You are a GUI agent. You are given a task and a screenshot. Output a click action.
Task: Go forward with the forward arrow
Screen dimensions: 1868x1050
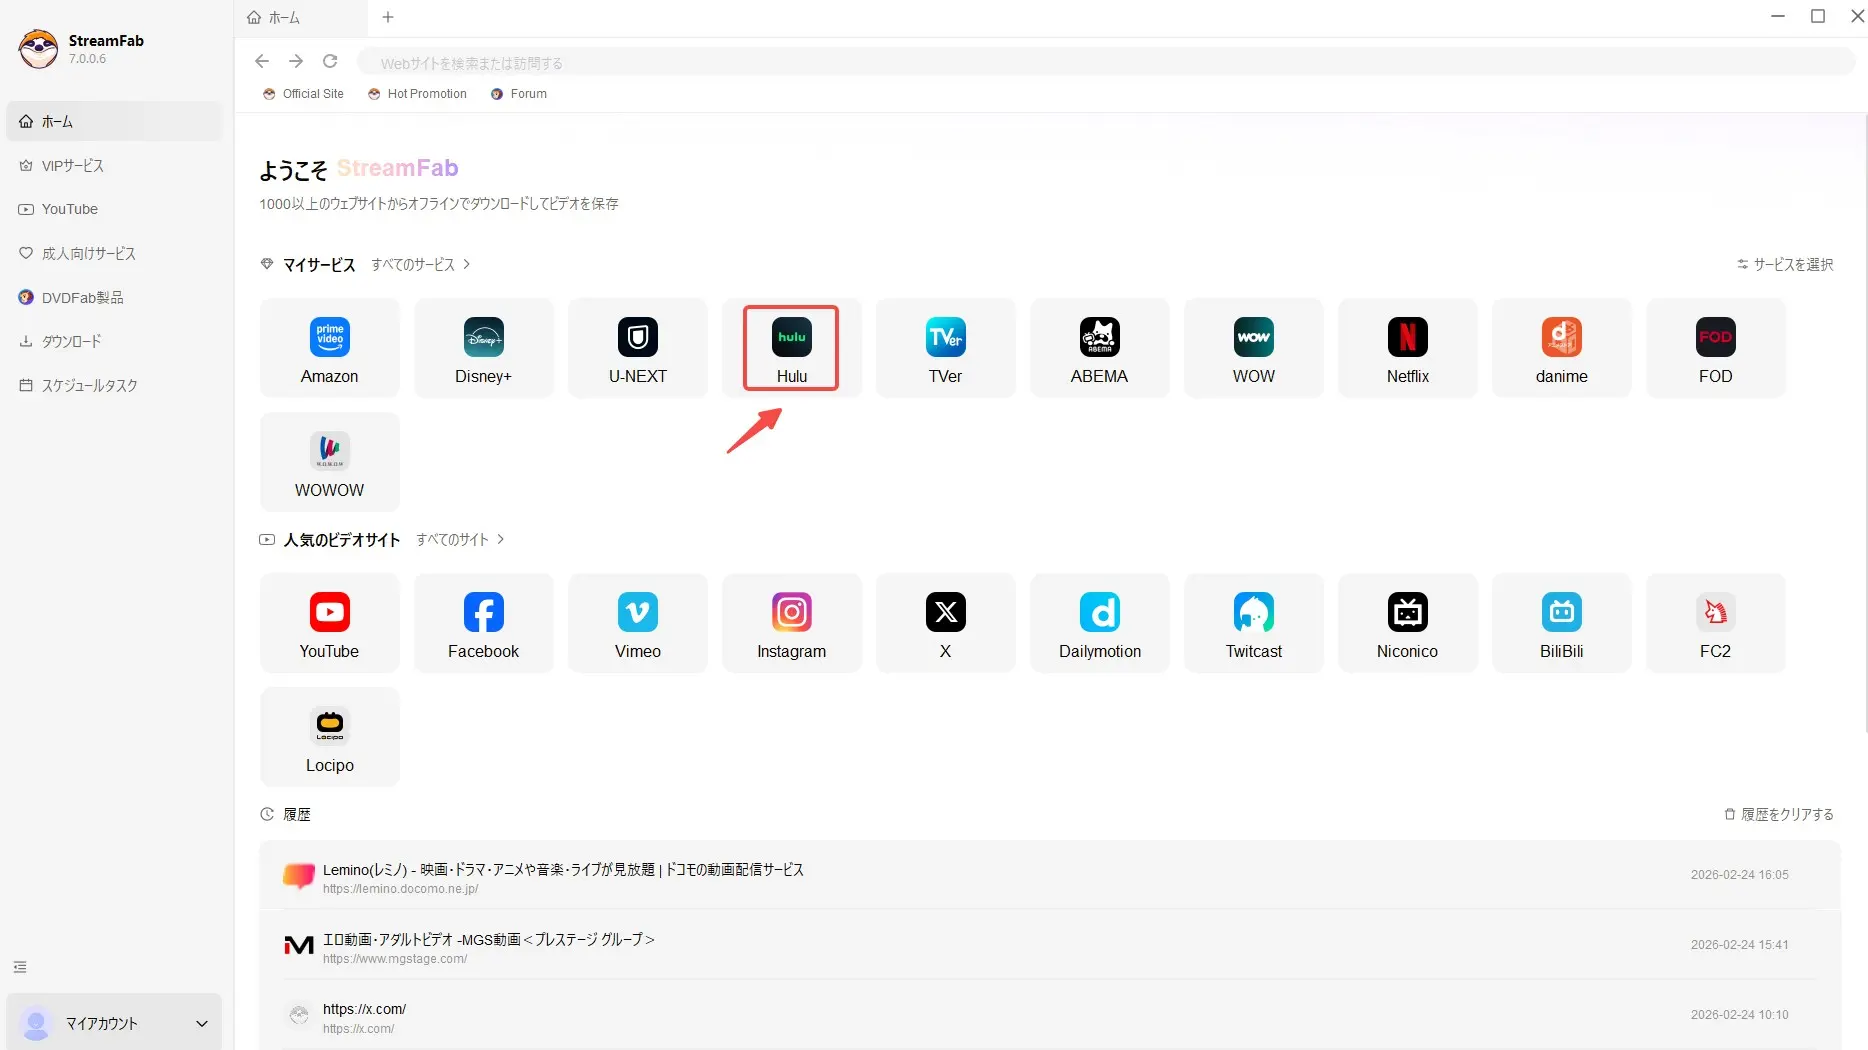(296, 61)
